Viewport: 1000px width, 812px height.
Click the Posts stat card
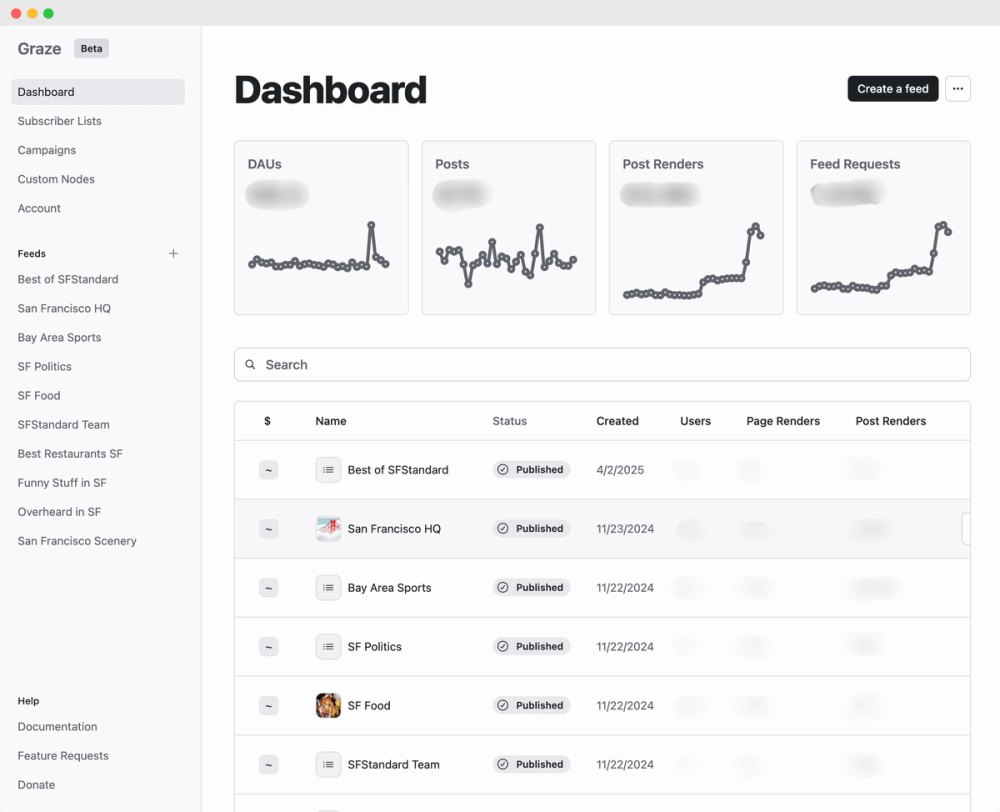509,228
